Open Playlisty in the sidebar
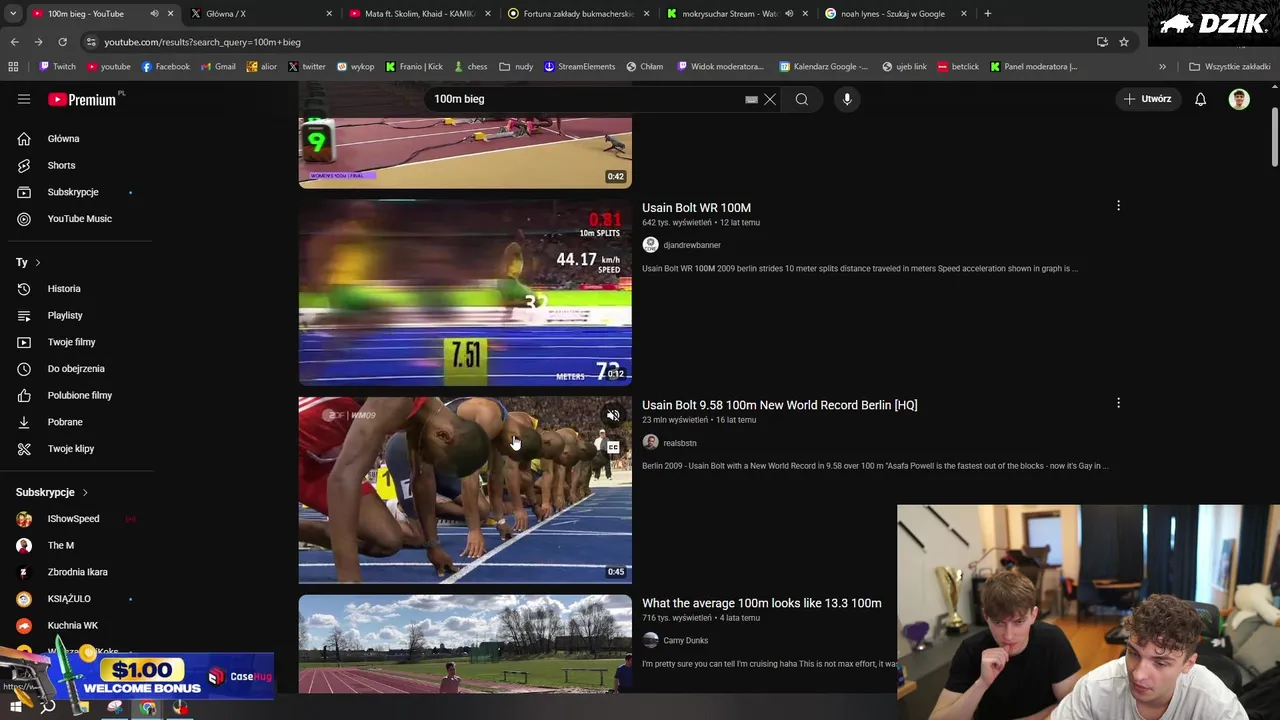The image size is (1280, 720). click(x=65, y=315)
